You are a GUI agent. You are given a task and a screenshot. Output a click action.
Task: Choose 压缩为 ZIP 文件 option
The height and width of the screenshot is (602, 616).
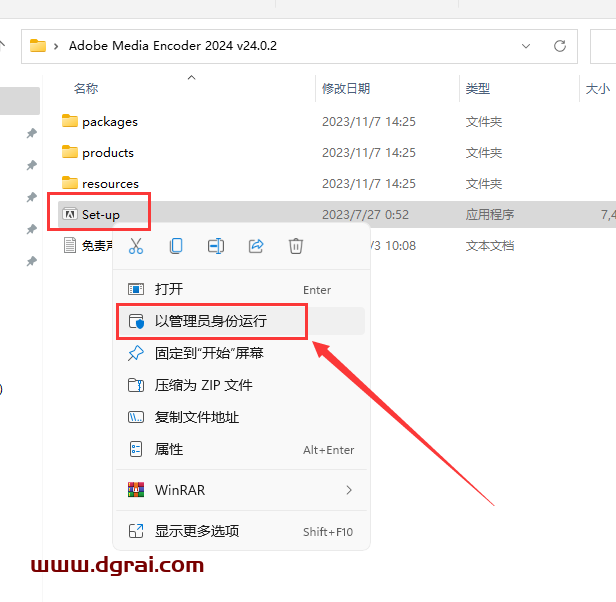click(241, 385)
